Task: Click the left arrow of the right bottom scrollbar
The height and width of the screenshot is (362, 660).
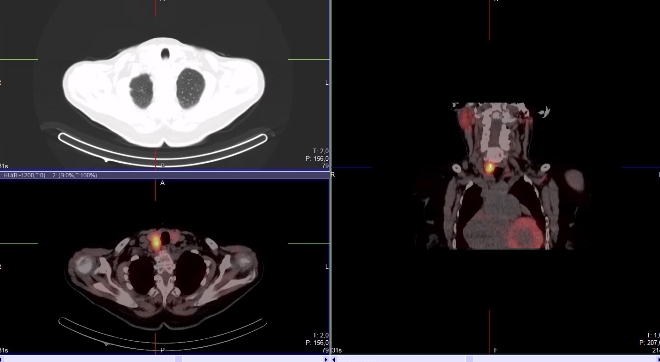Action: (x=335, y=359)
